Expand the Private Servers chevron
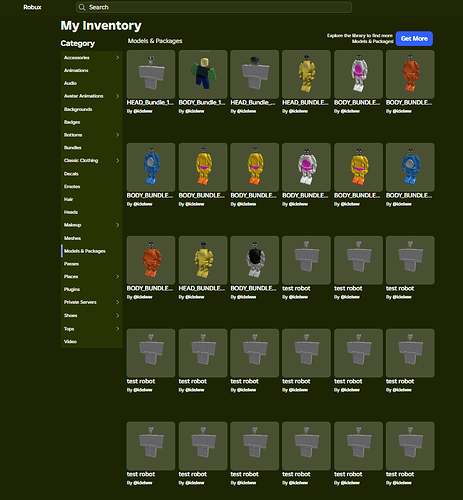 click(x=117, y=302)
